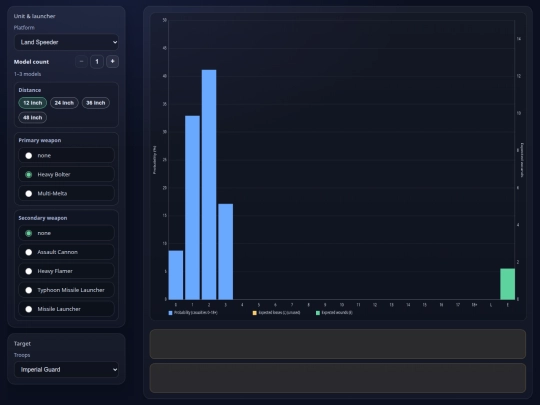Toggle the orange Expected losses legend swatch

(x=255, y=313)
